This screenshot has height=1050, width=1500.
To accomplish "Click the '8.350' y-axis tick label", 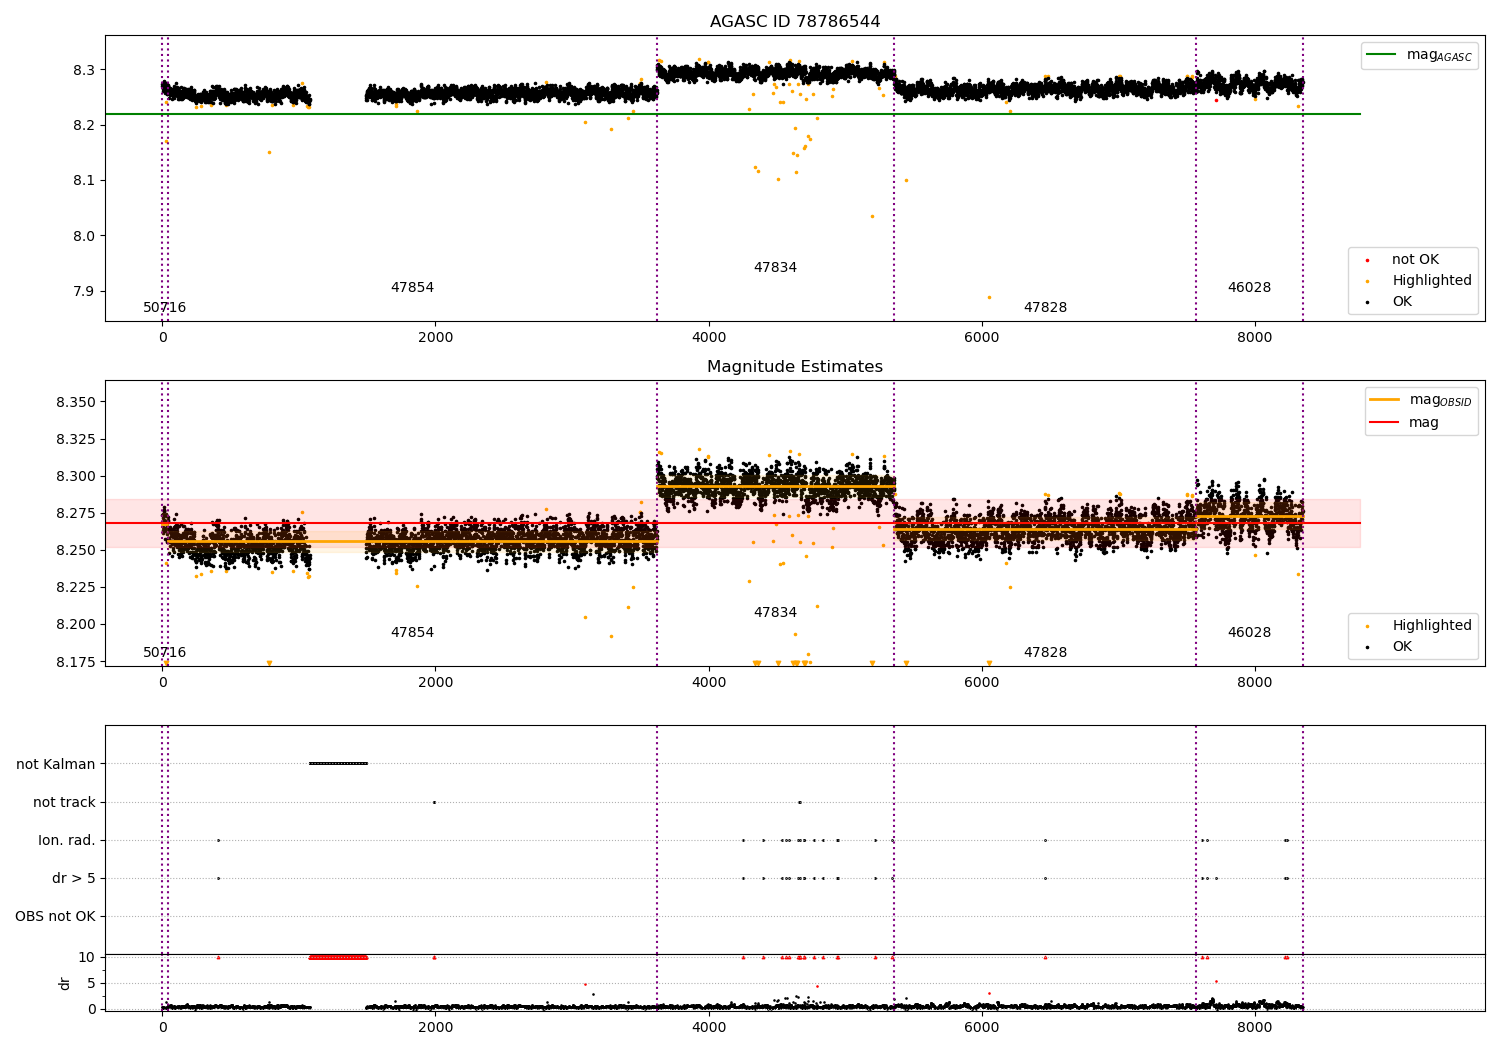I will pyautogui.click(x=76, y=402).
